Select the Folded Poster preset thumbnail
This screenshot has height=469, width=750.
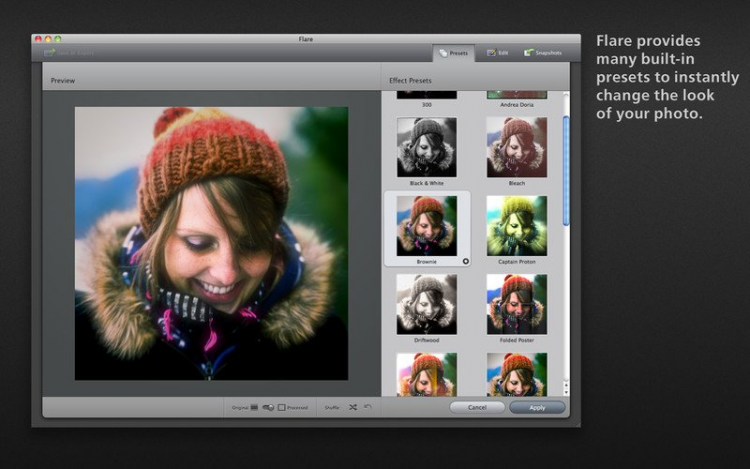[x=517, y=304]
